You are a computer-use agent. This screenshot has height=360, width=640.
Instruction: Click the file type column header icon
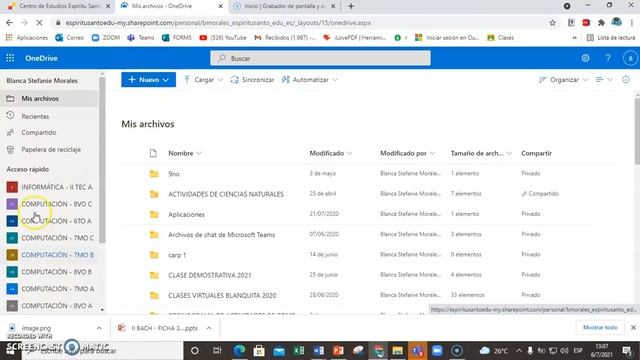pyautogui.click(x=153, y=153)
